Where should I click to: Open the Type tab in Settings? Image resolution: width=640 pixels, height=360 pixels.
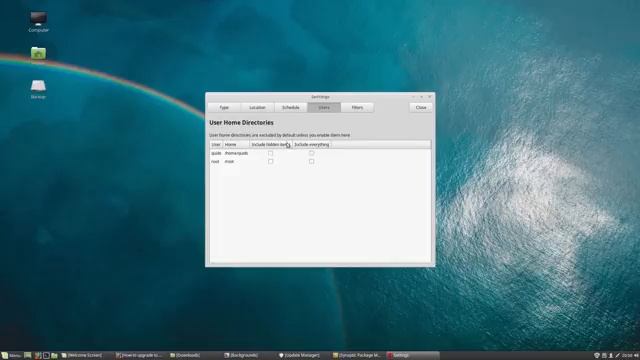(x=224, y=107)
